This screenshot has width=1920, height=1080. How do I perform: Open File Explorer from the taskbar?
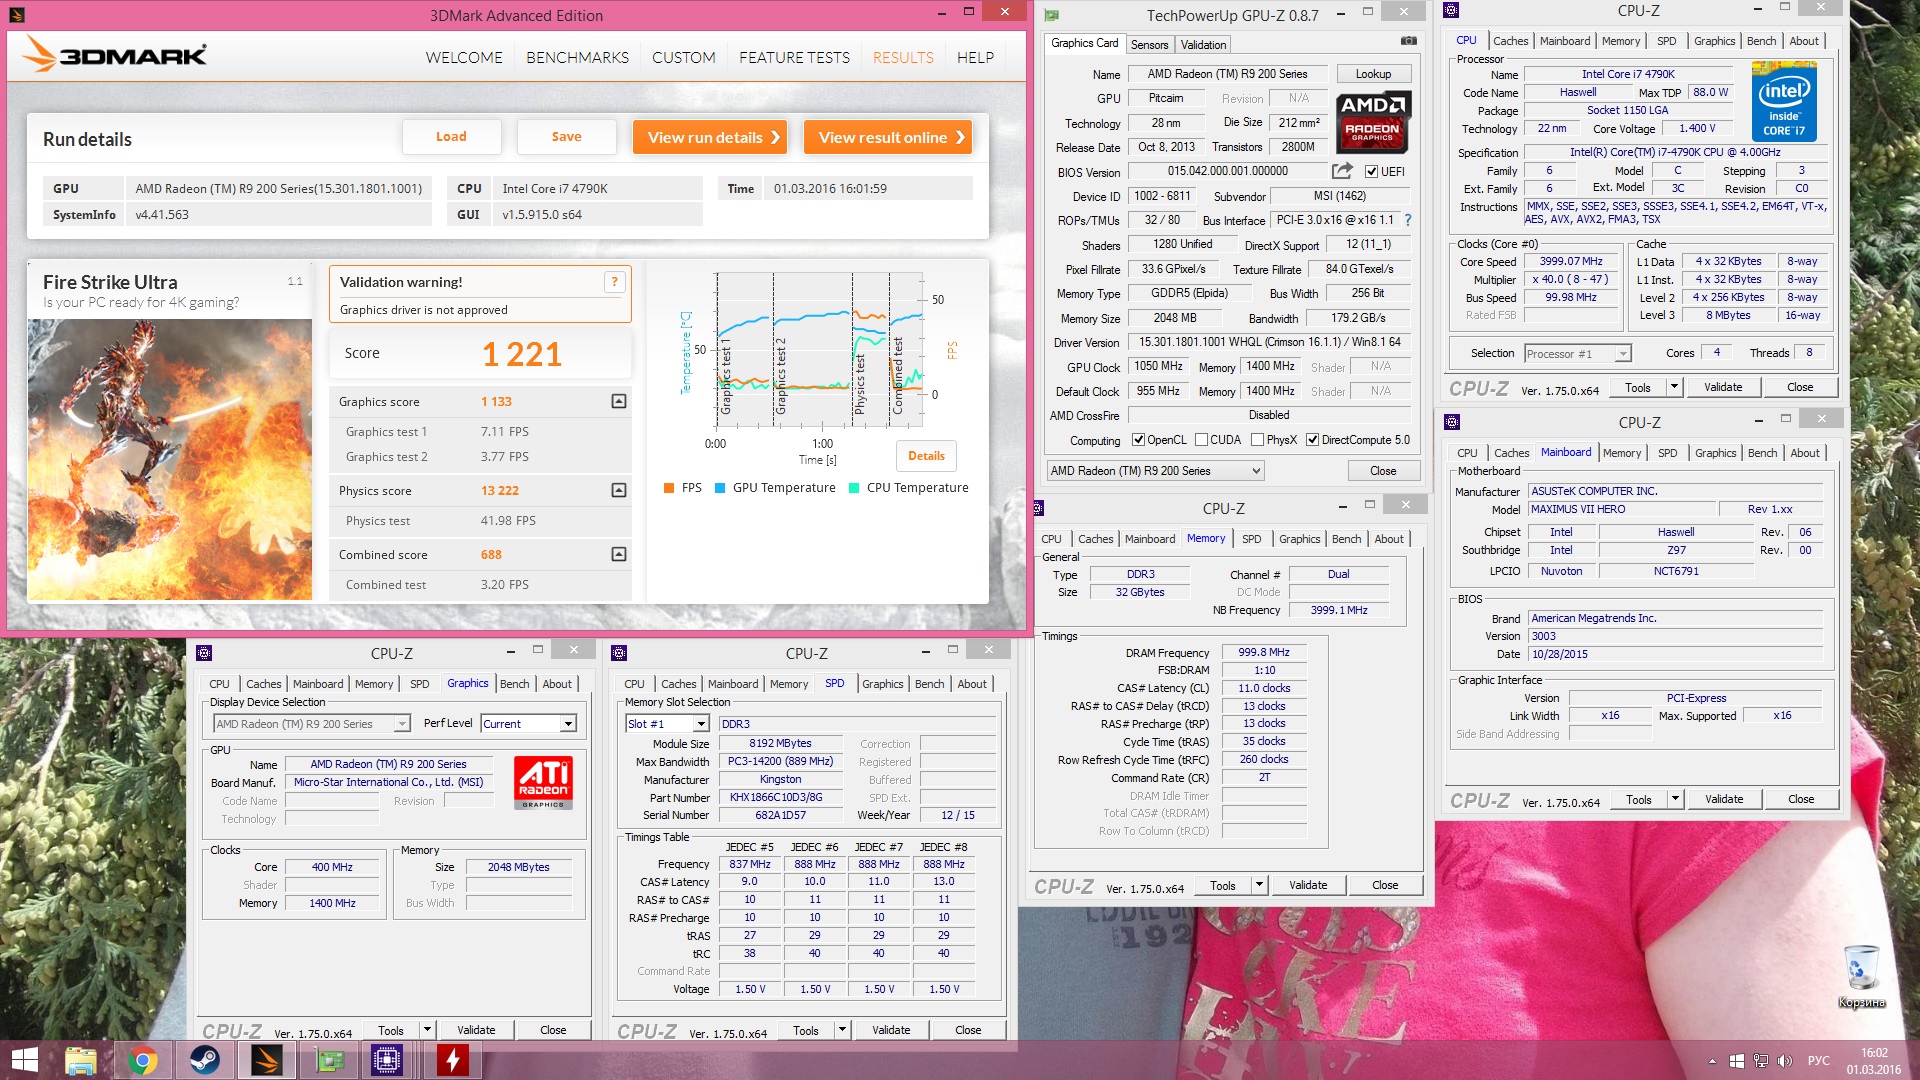point(81,1060)
